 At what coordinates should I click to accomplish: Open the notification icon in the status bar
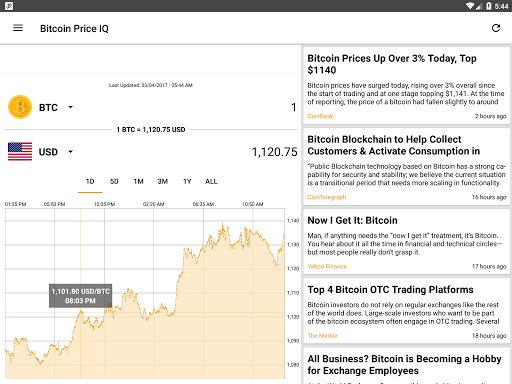click(9, 6)
